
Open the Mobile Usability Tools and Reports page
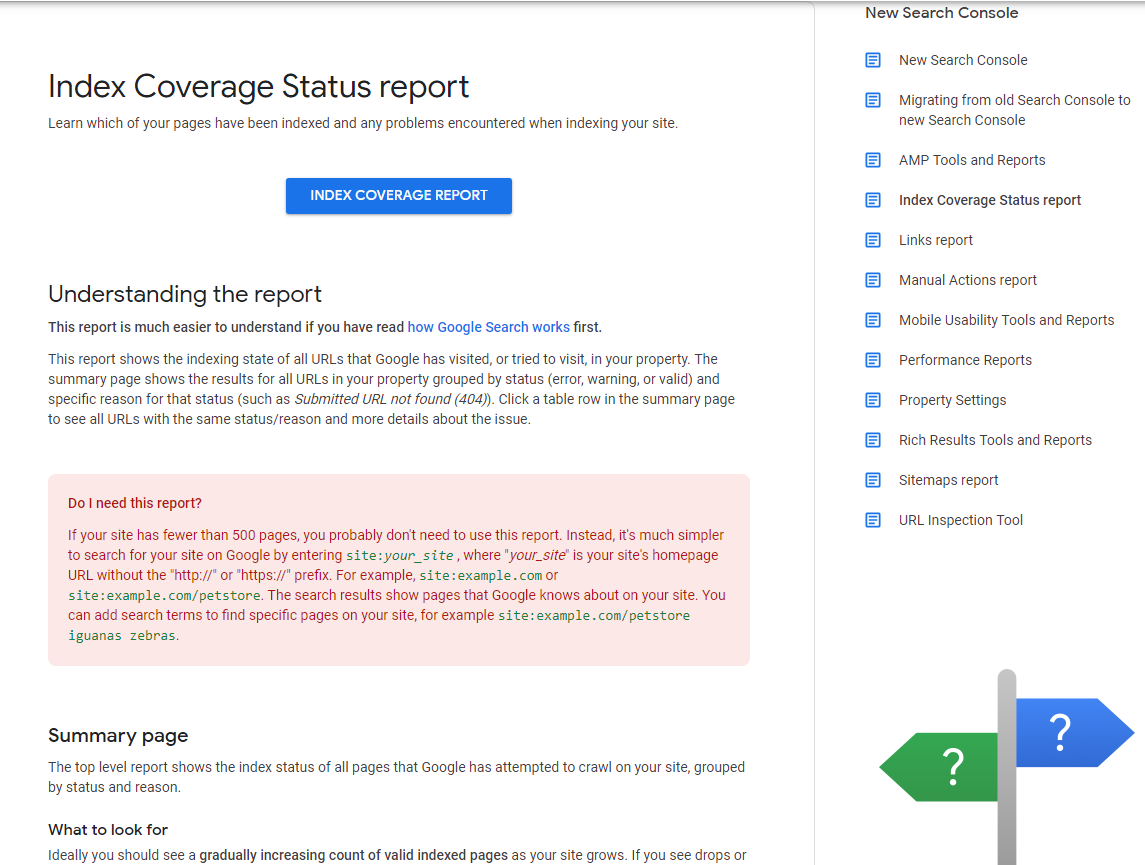(x=1006, y=320)
